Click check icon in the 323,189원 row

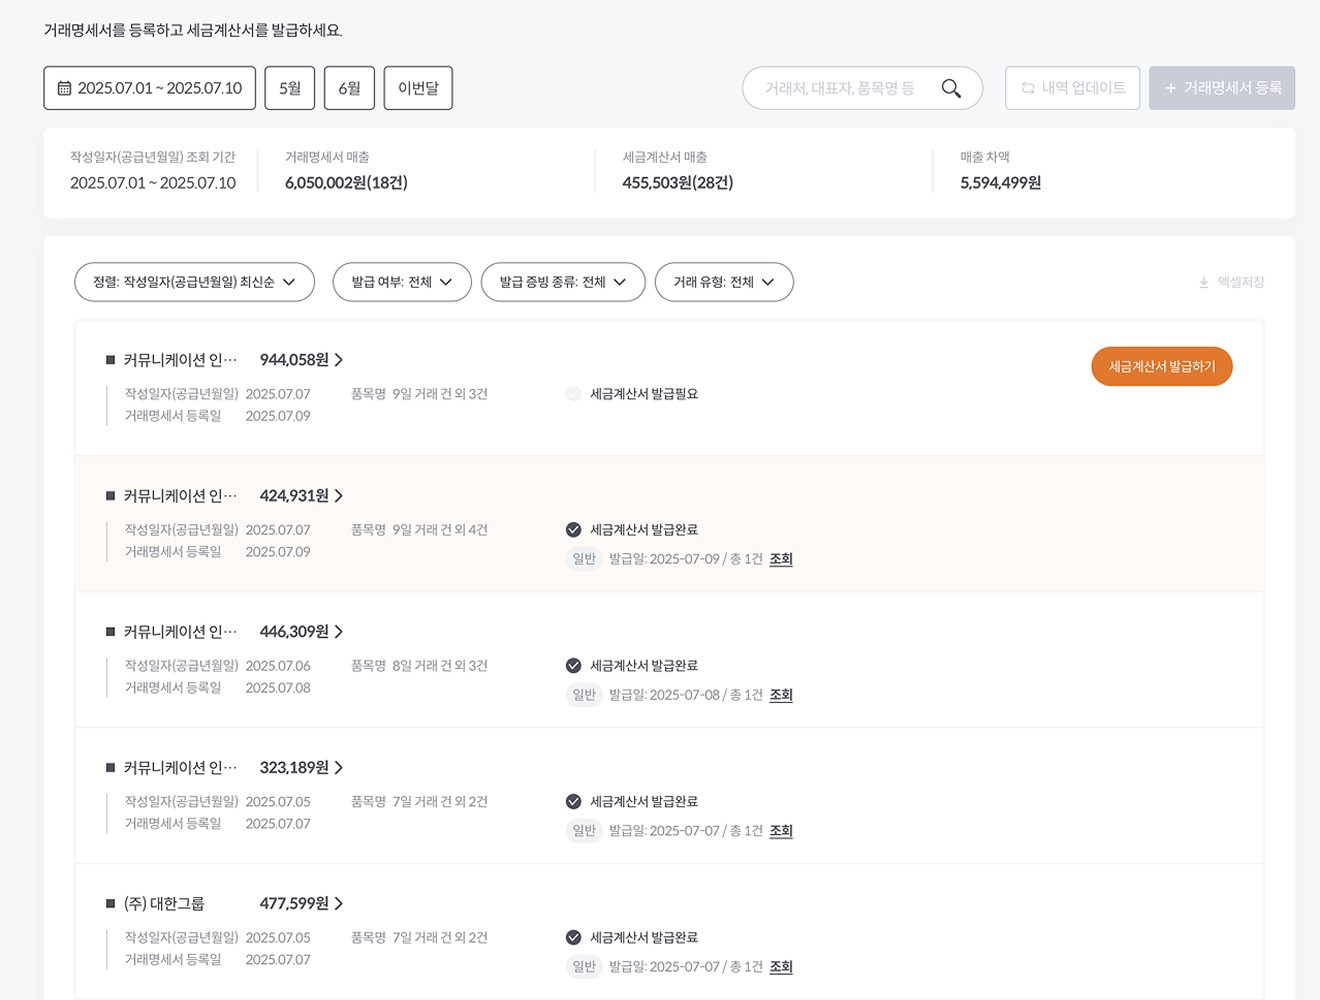pyautogui.click(x=573, y=802)
